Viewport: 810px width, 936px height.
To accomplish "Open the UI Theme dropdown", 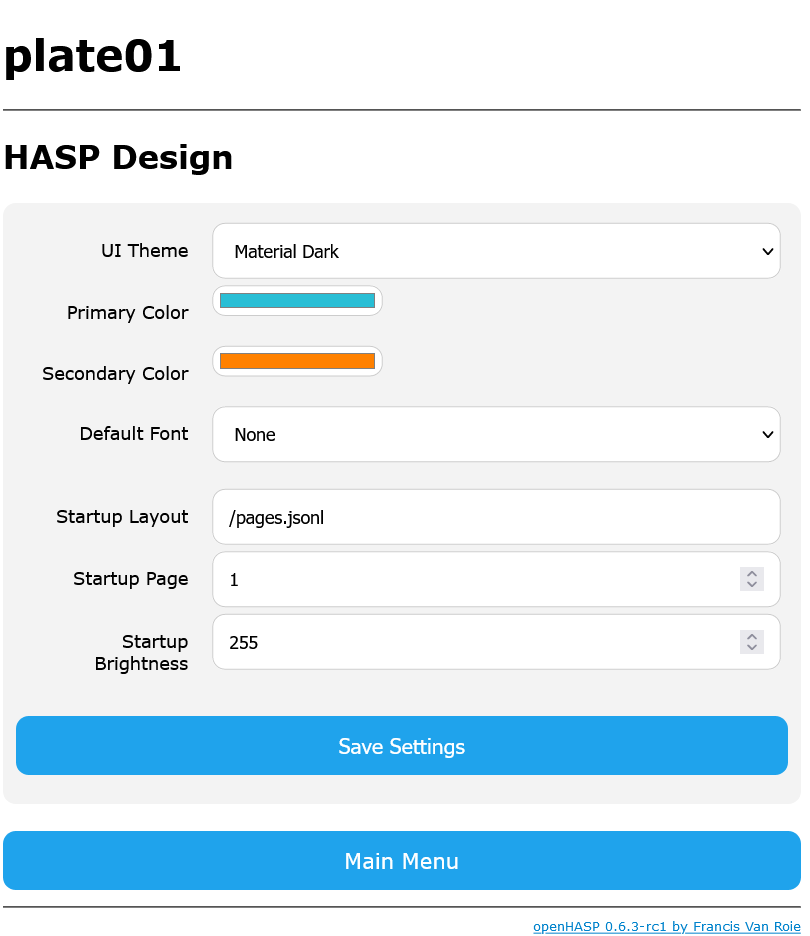I will coord(496,251).
